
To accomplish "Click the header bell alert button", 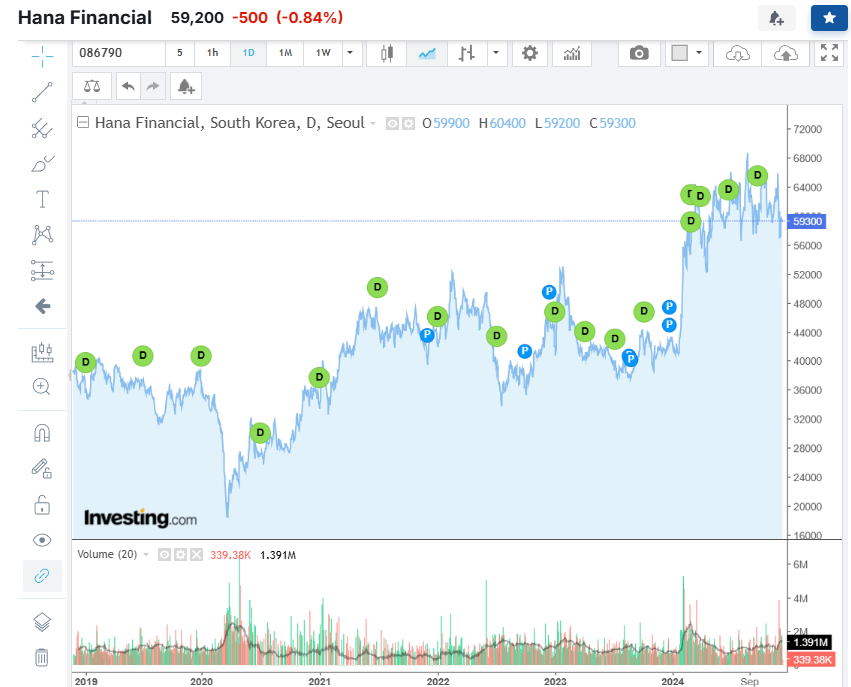I will point(777,18).
